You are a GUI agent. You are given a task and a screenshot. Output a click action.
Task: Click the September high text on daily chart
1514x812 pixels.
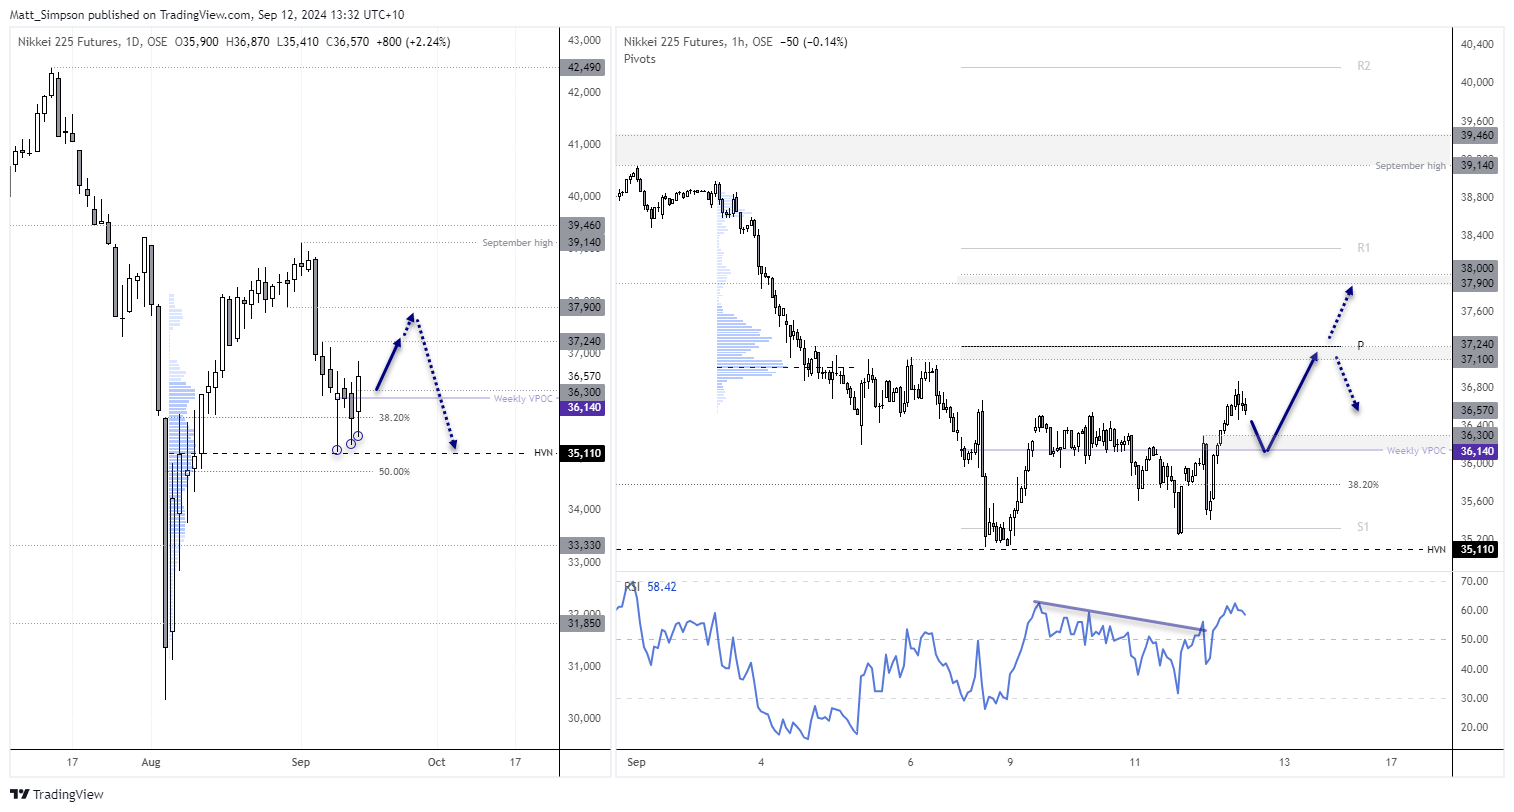[x=517, y=243]
